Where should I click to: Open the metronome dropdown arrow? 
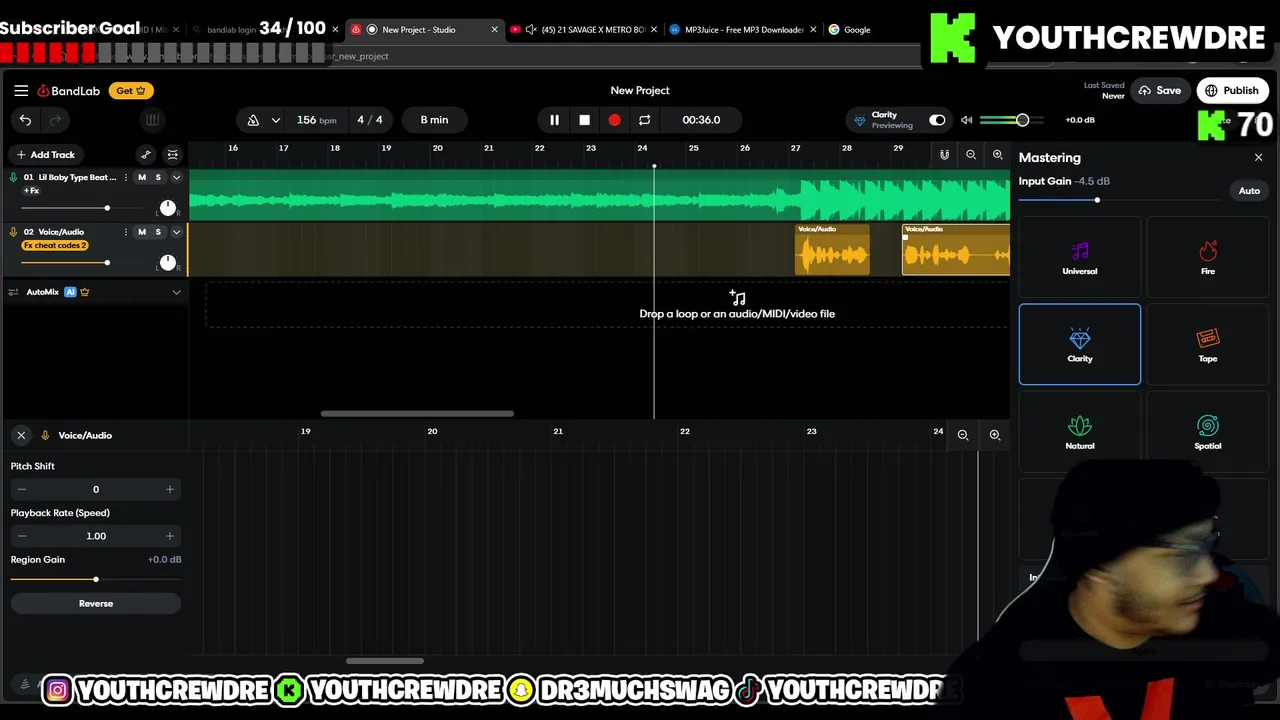coord(275,120)
